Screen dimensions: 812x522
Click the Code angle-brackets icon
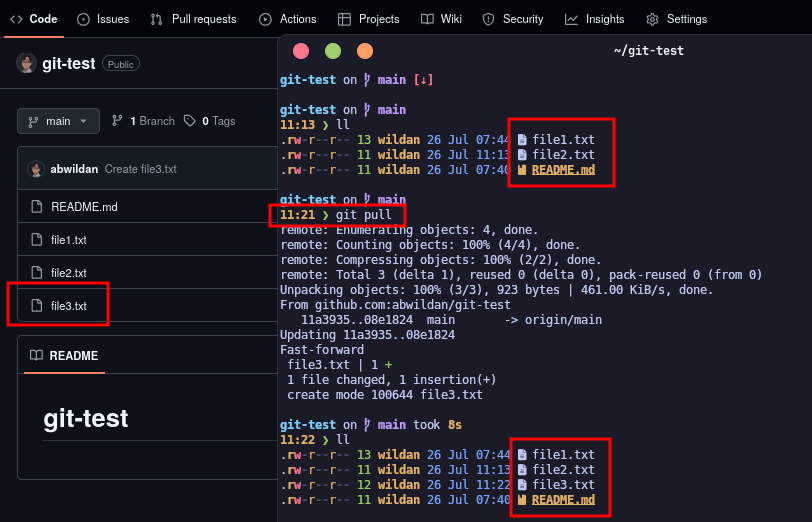16,19
